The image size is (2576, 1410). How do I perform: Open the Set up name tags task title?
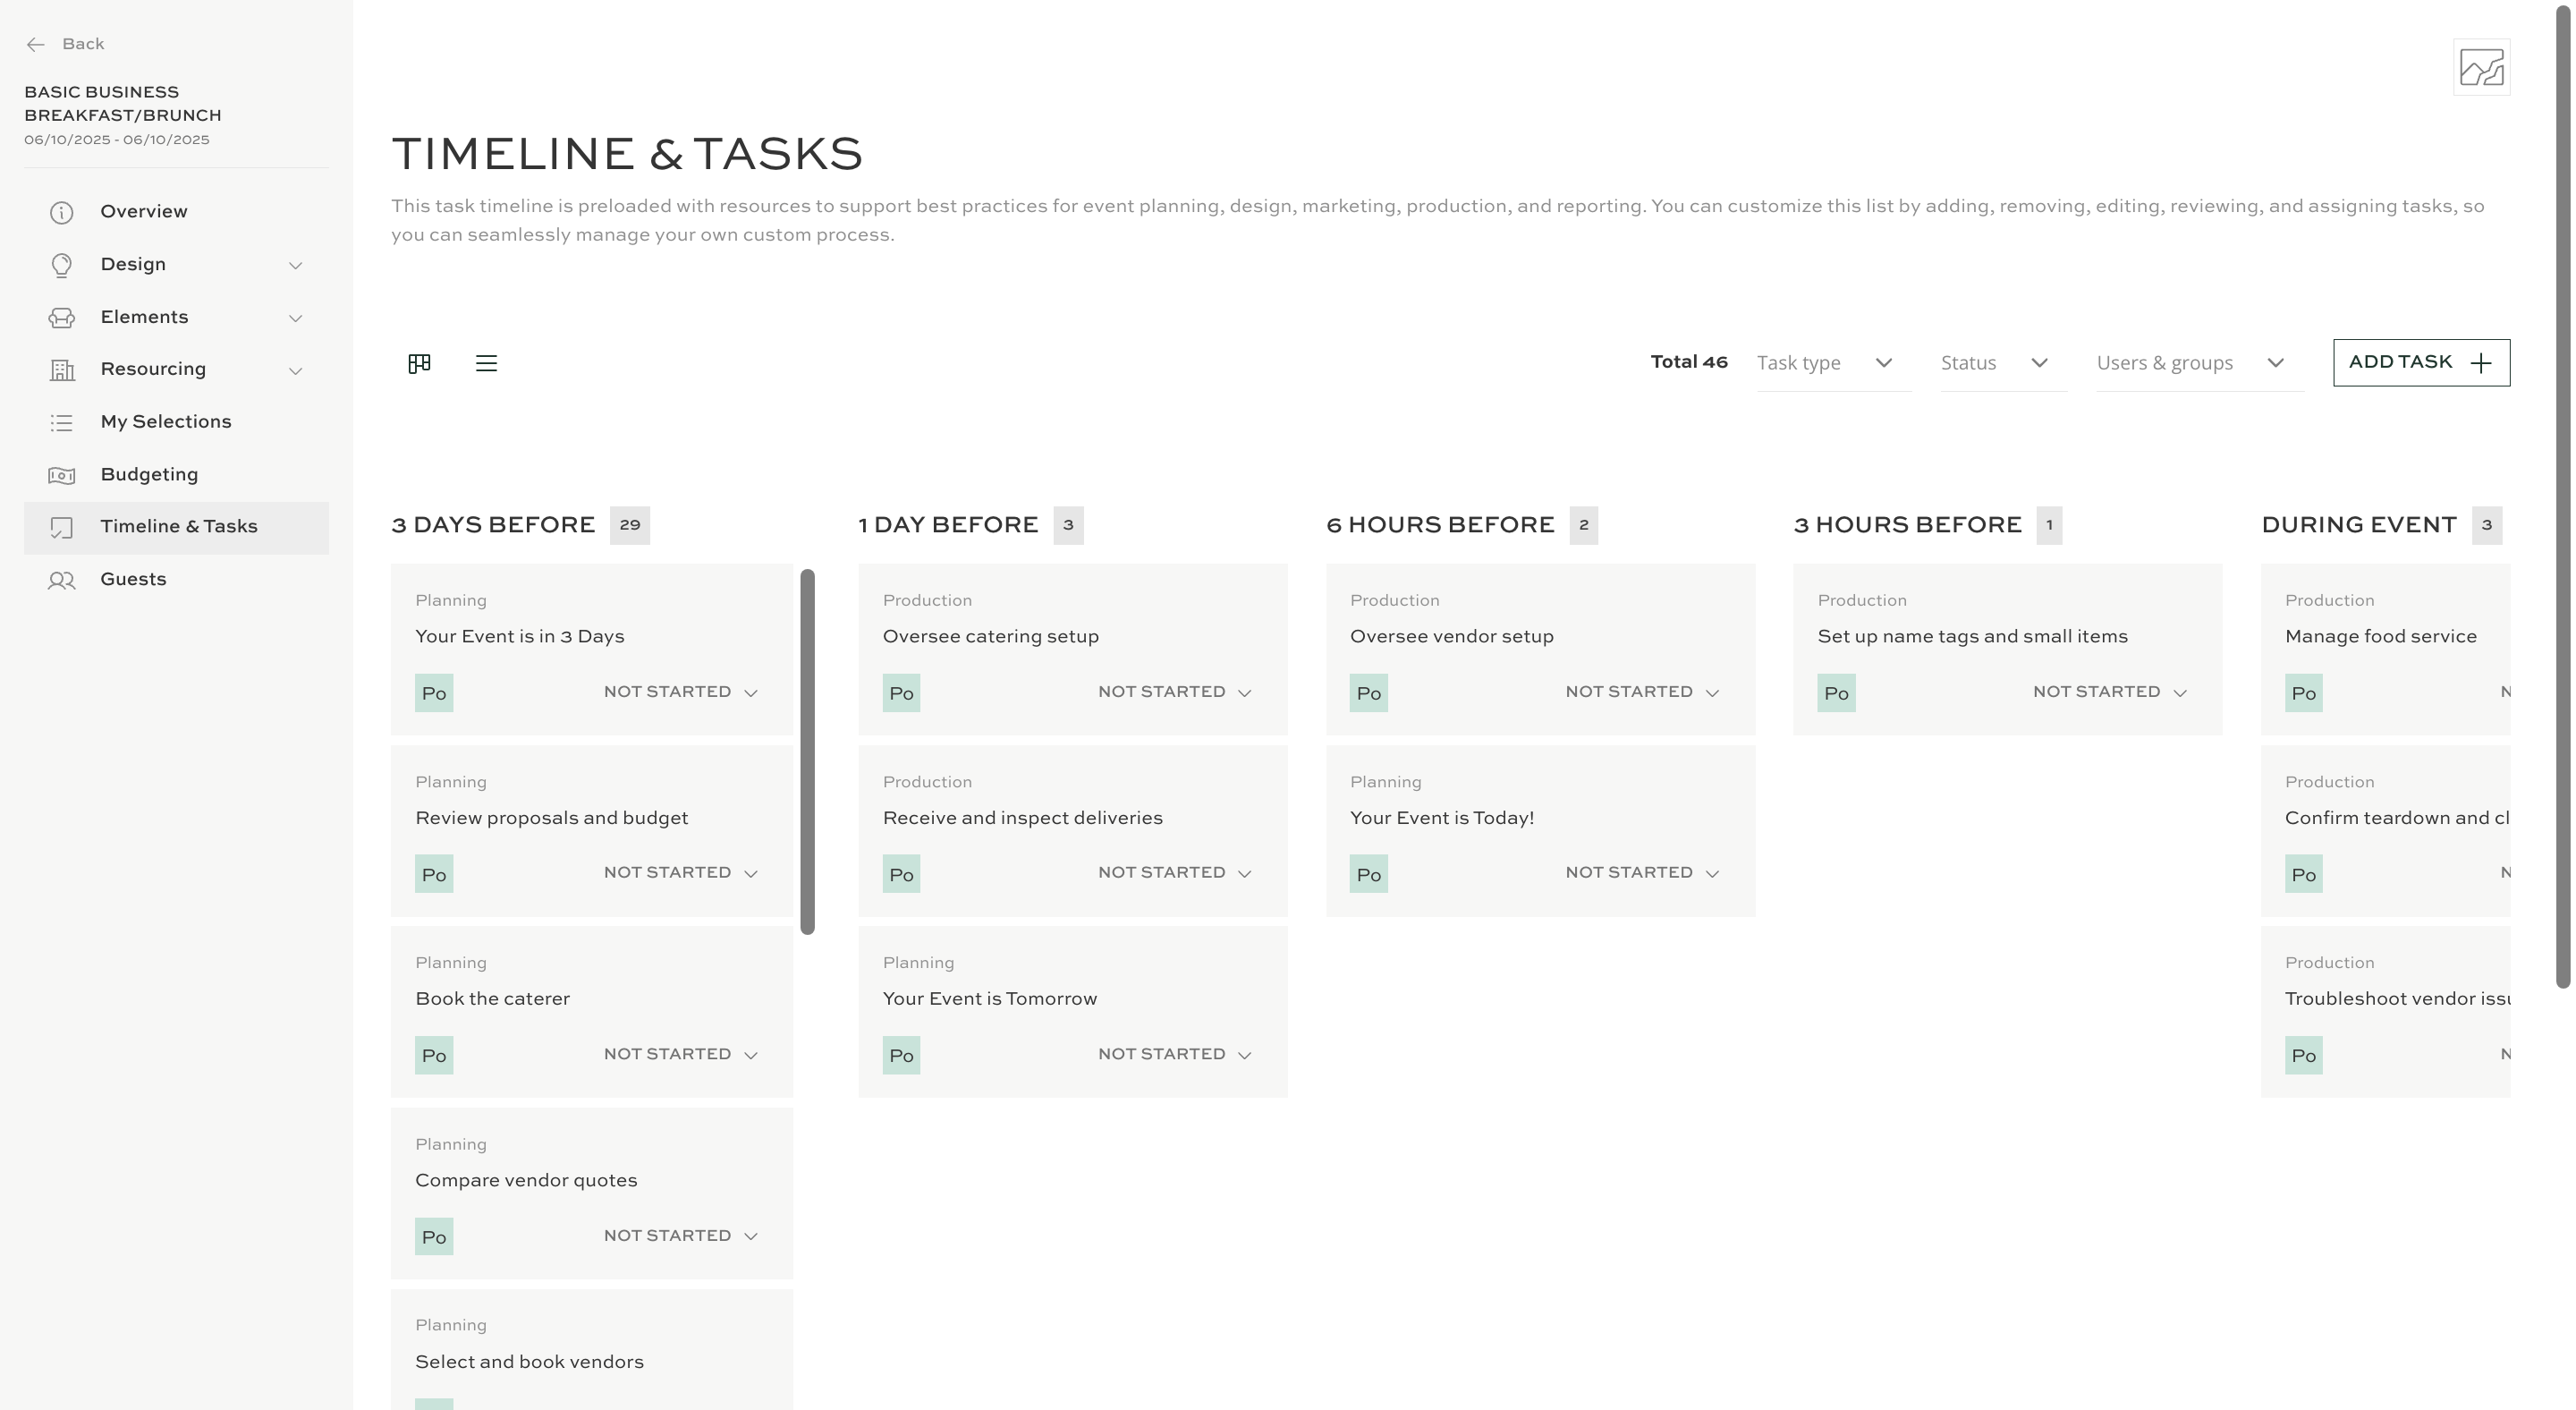click(1972, 637)
